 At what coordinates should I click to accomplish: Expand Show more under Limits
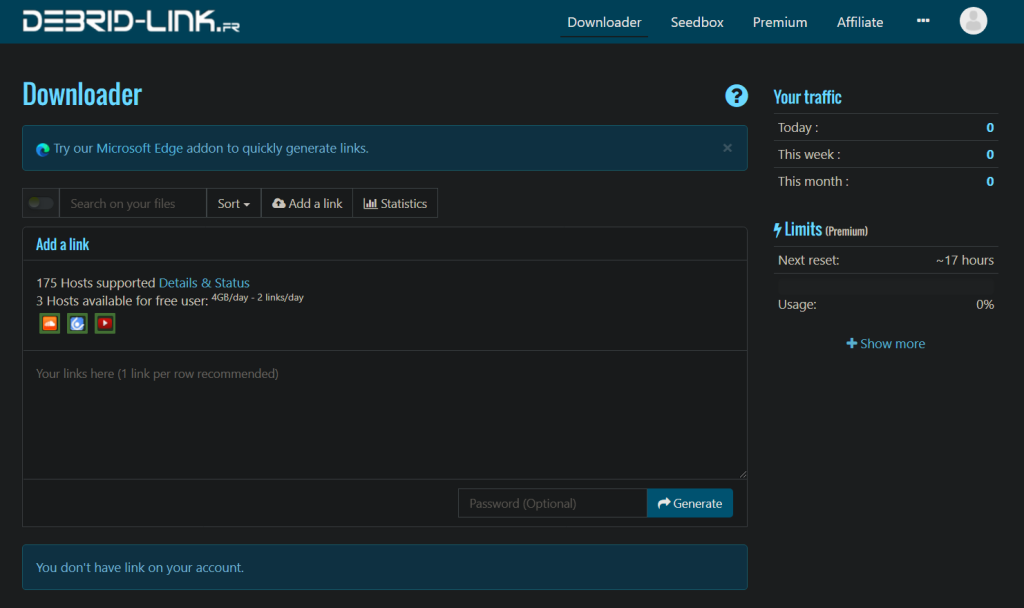pyautogui.click(x=885, y=343)
